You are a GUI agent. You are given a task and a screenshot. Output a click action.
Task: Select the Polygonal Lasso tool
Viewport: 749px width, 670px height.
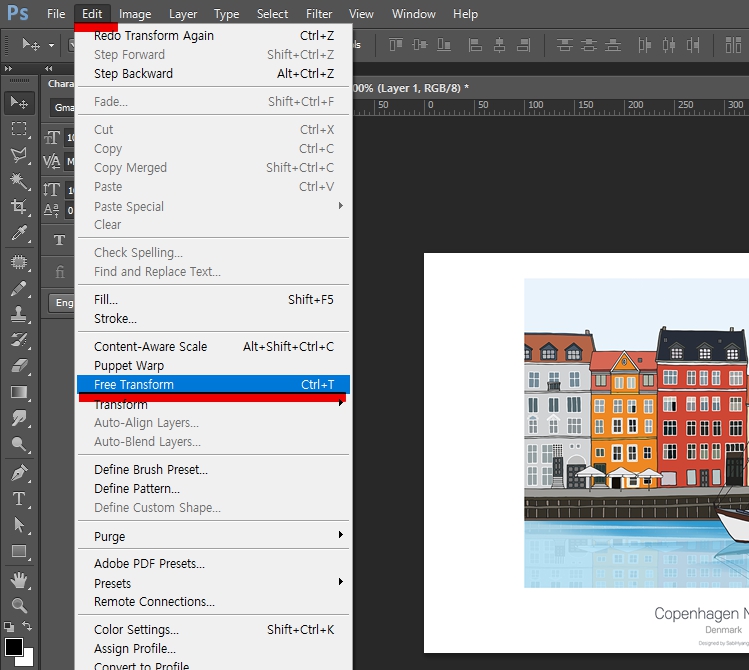[19, 155]
